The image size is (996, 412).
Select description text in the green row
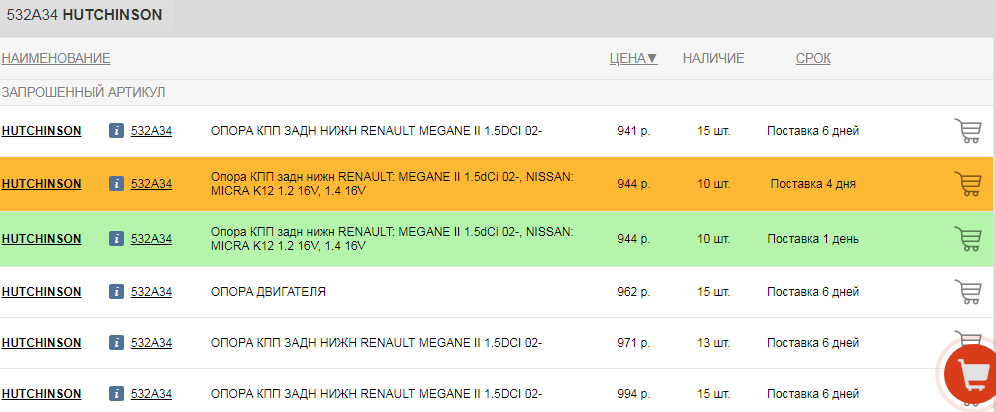[x=393, y=239]
